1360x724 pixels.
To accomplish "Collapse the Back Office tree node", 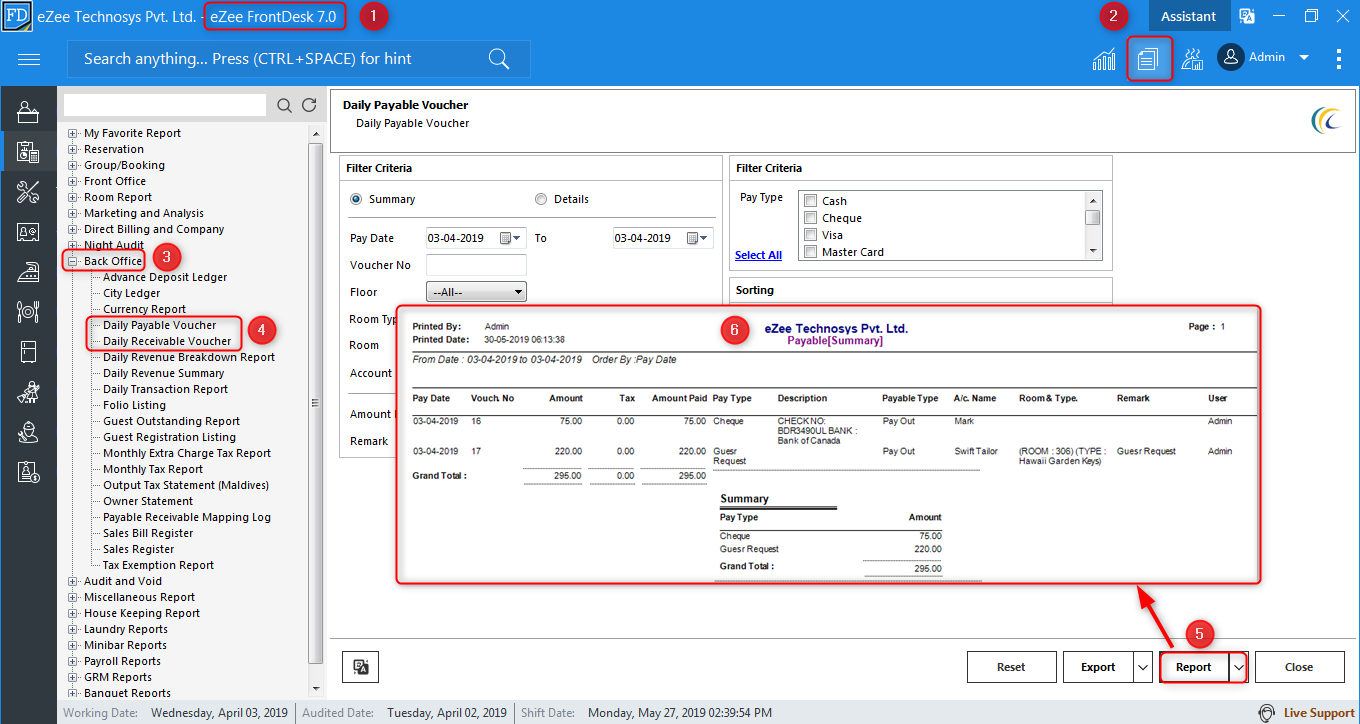I will tap(72, 261).
